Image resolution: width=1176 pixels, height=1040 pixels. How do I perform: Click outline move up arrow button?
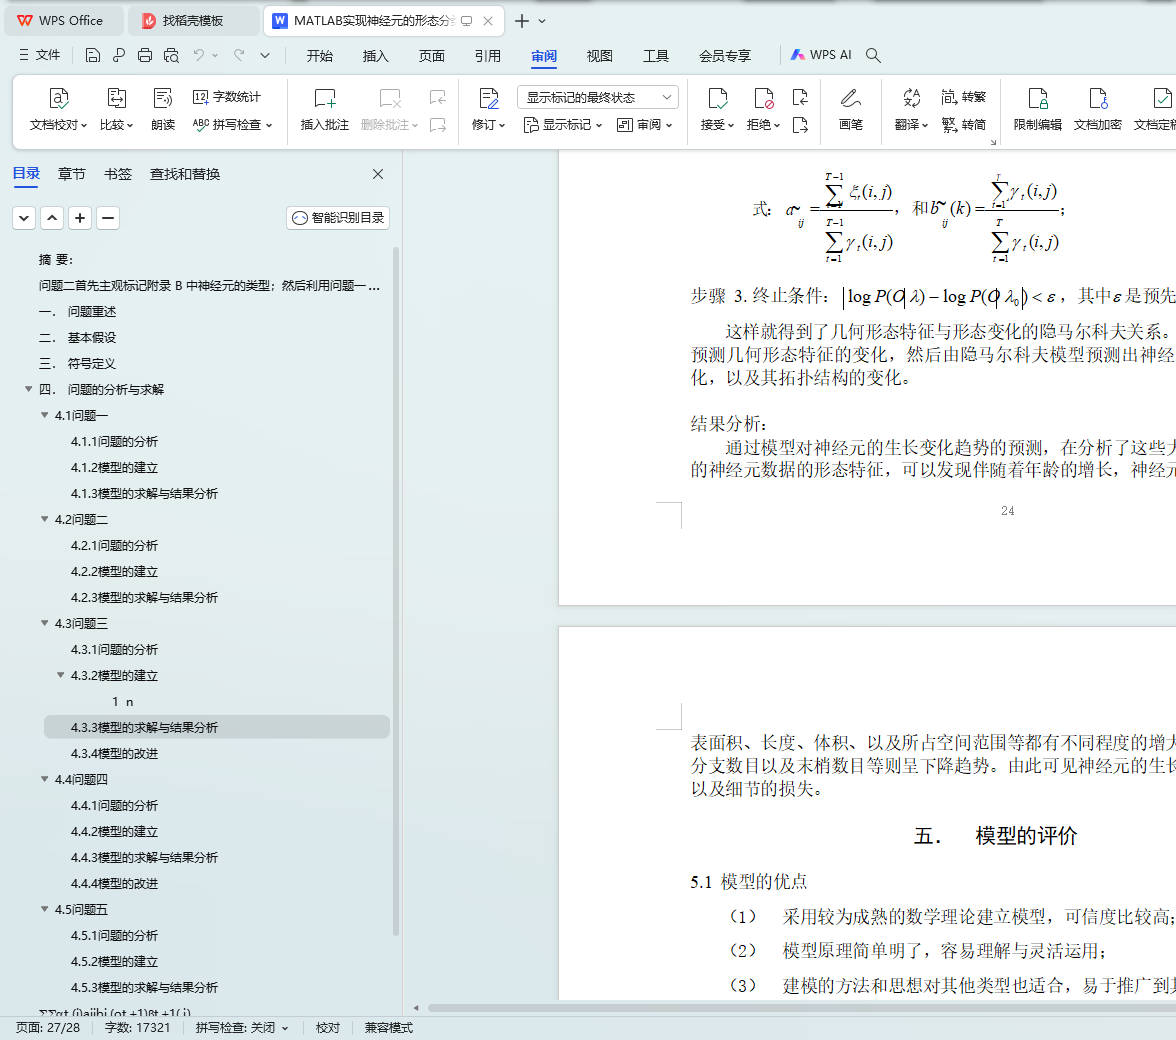tap(52, 218)
